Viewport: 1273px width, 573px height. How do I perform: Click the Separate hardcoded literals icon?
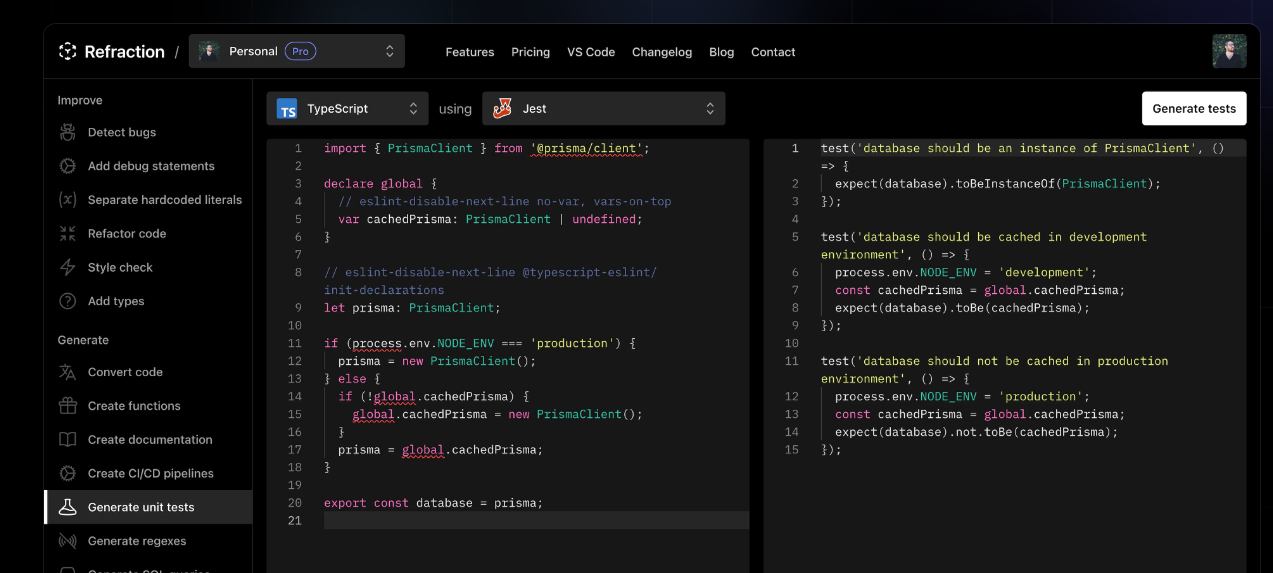coord(68,200)
